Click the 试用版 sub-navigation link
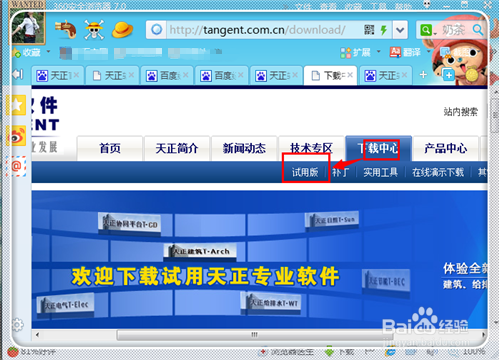The image size is (499, 360). [305, 172]
